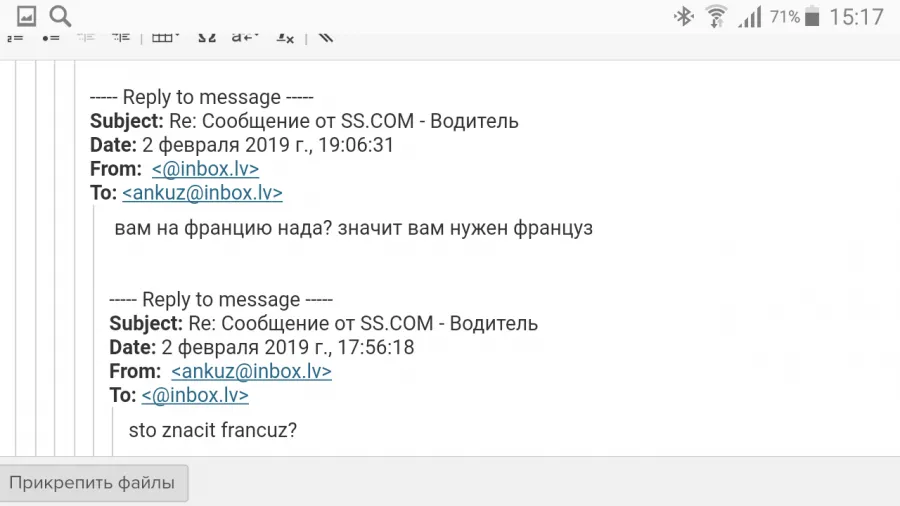
Task: Tap the battery indicator in status bar
Action: [x=812, y=17]
